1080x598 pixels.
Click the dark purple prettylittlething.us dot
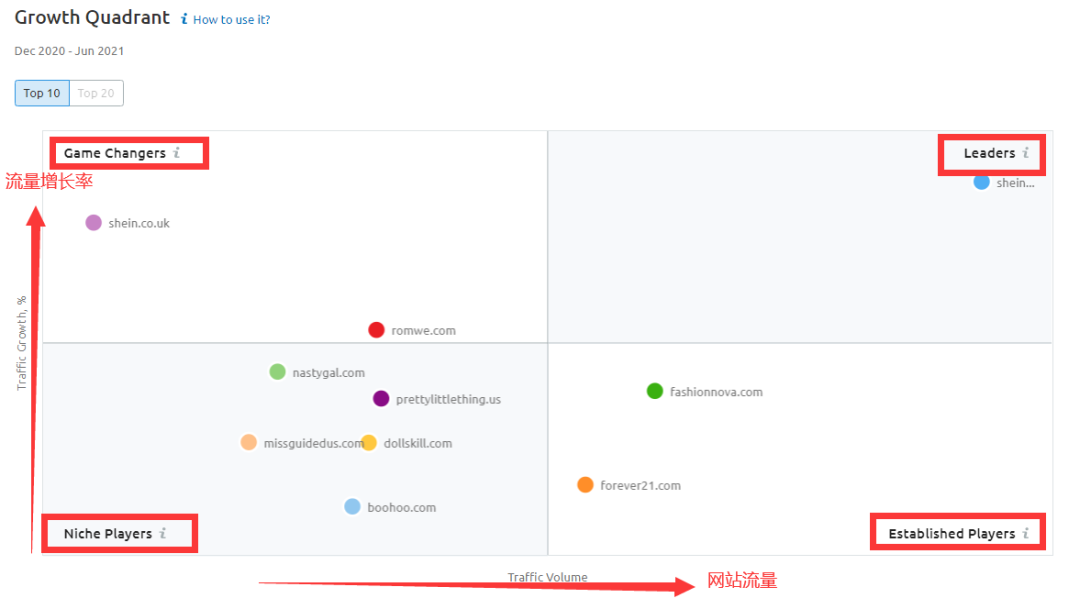(x=381, y=399)
